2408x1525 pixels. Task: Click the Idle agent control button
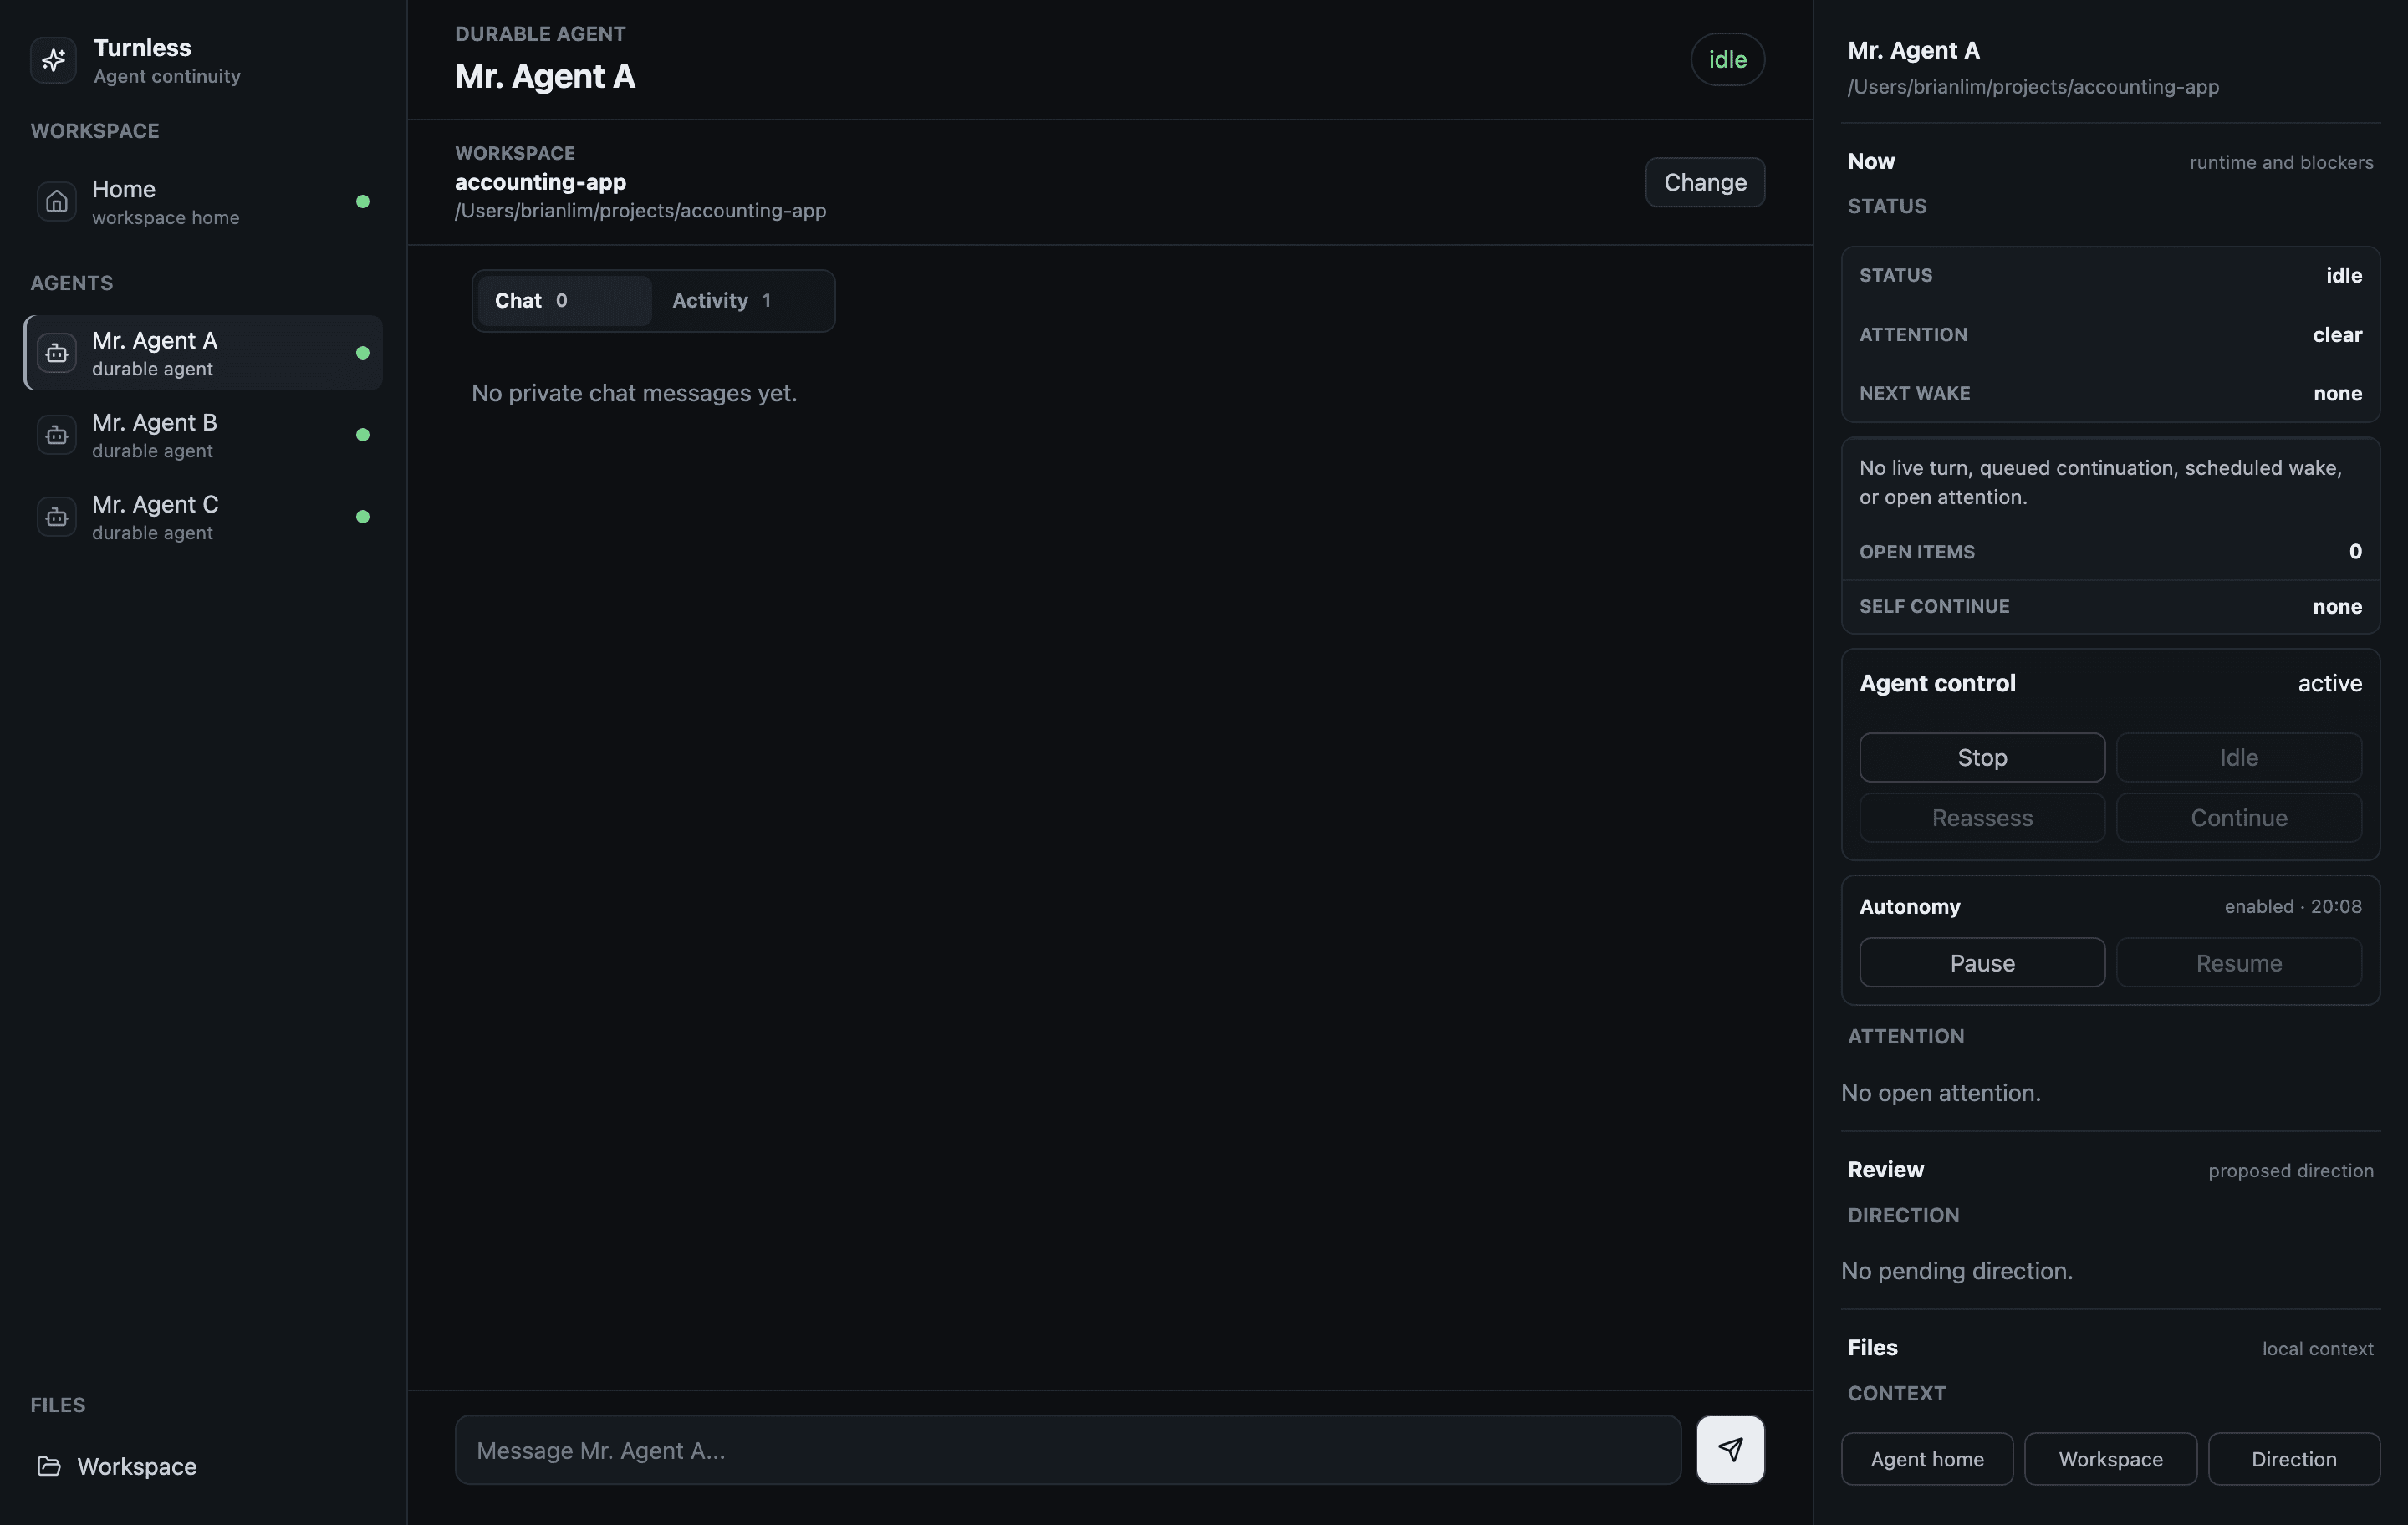tap(2238, 757)
